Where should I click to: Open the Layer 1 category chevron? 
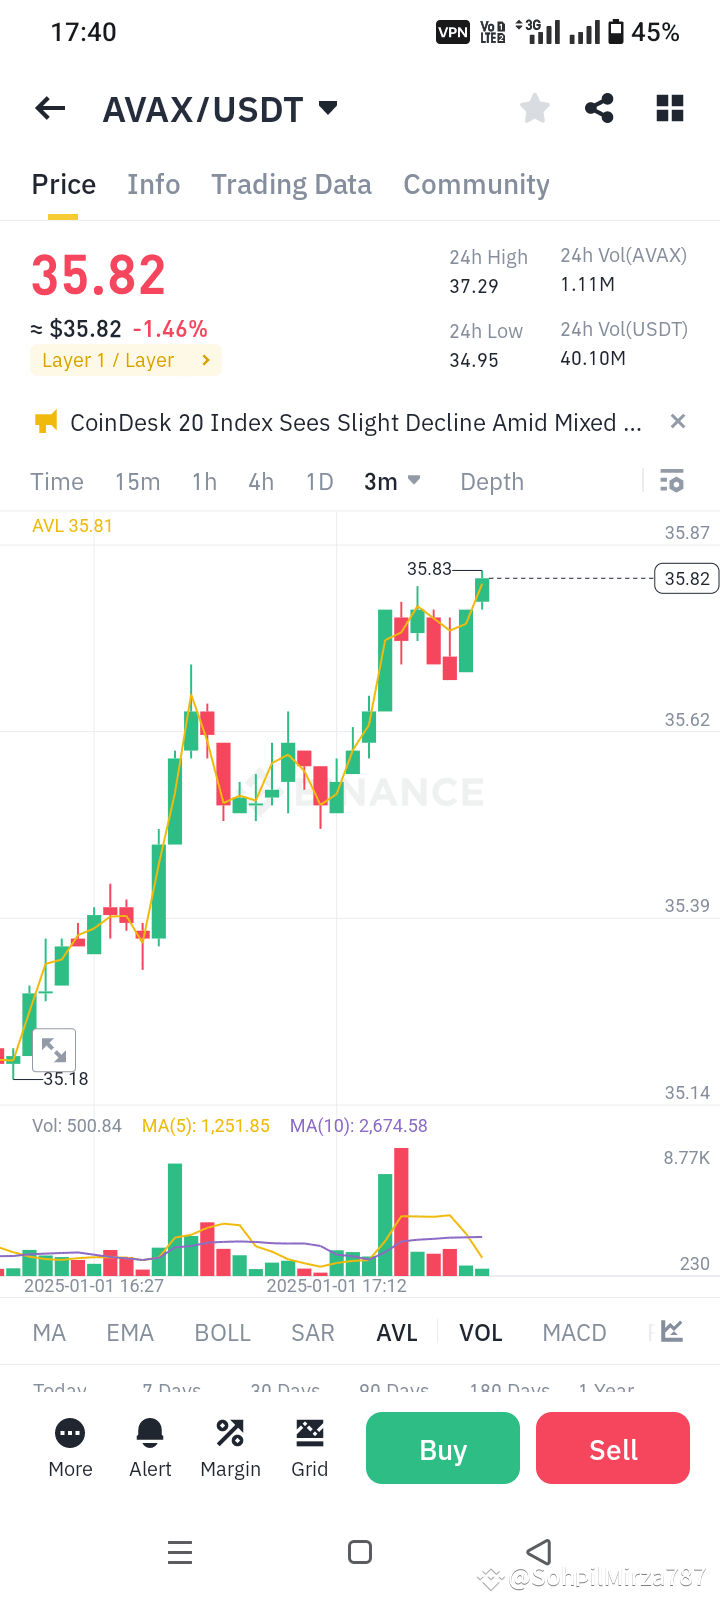coord(207,360)
